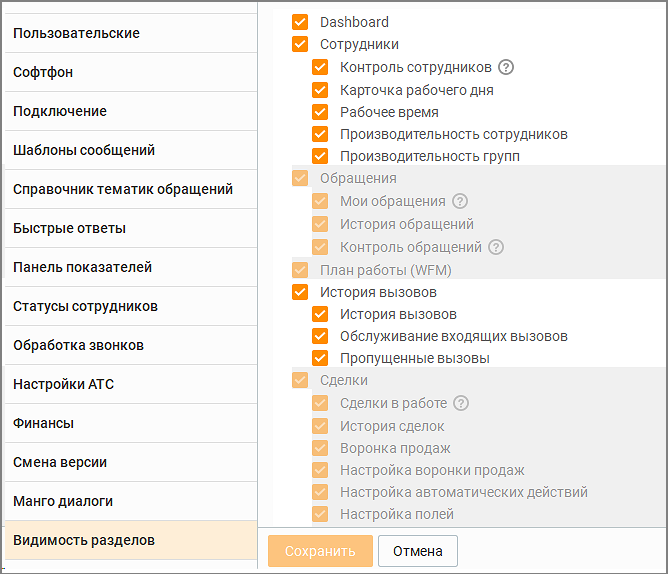Click the disabled История обращений checkbox
The height and width of the screenshot is (574, 668).
click(320, 224)
